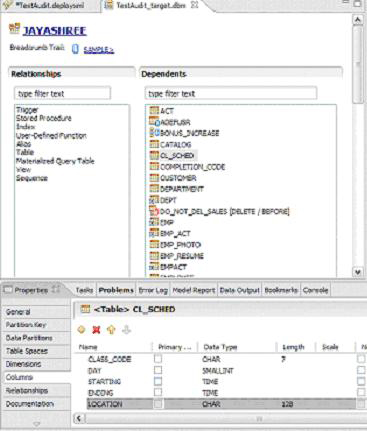Open the Tasks view tab
The image size is (367, 431).
[84, 290]
